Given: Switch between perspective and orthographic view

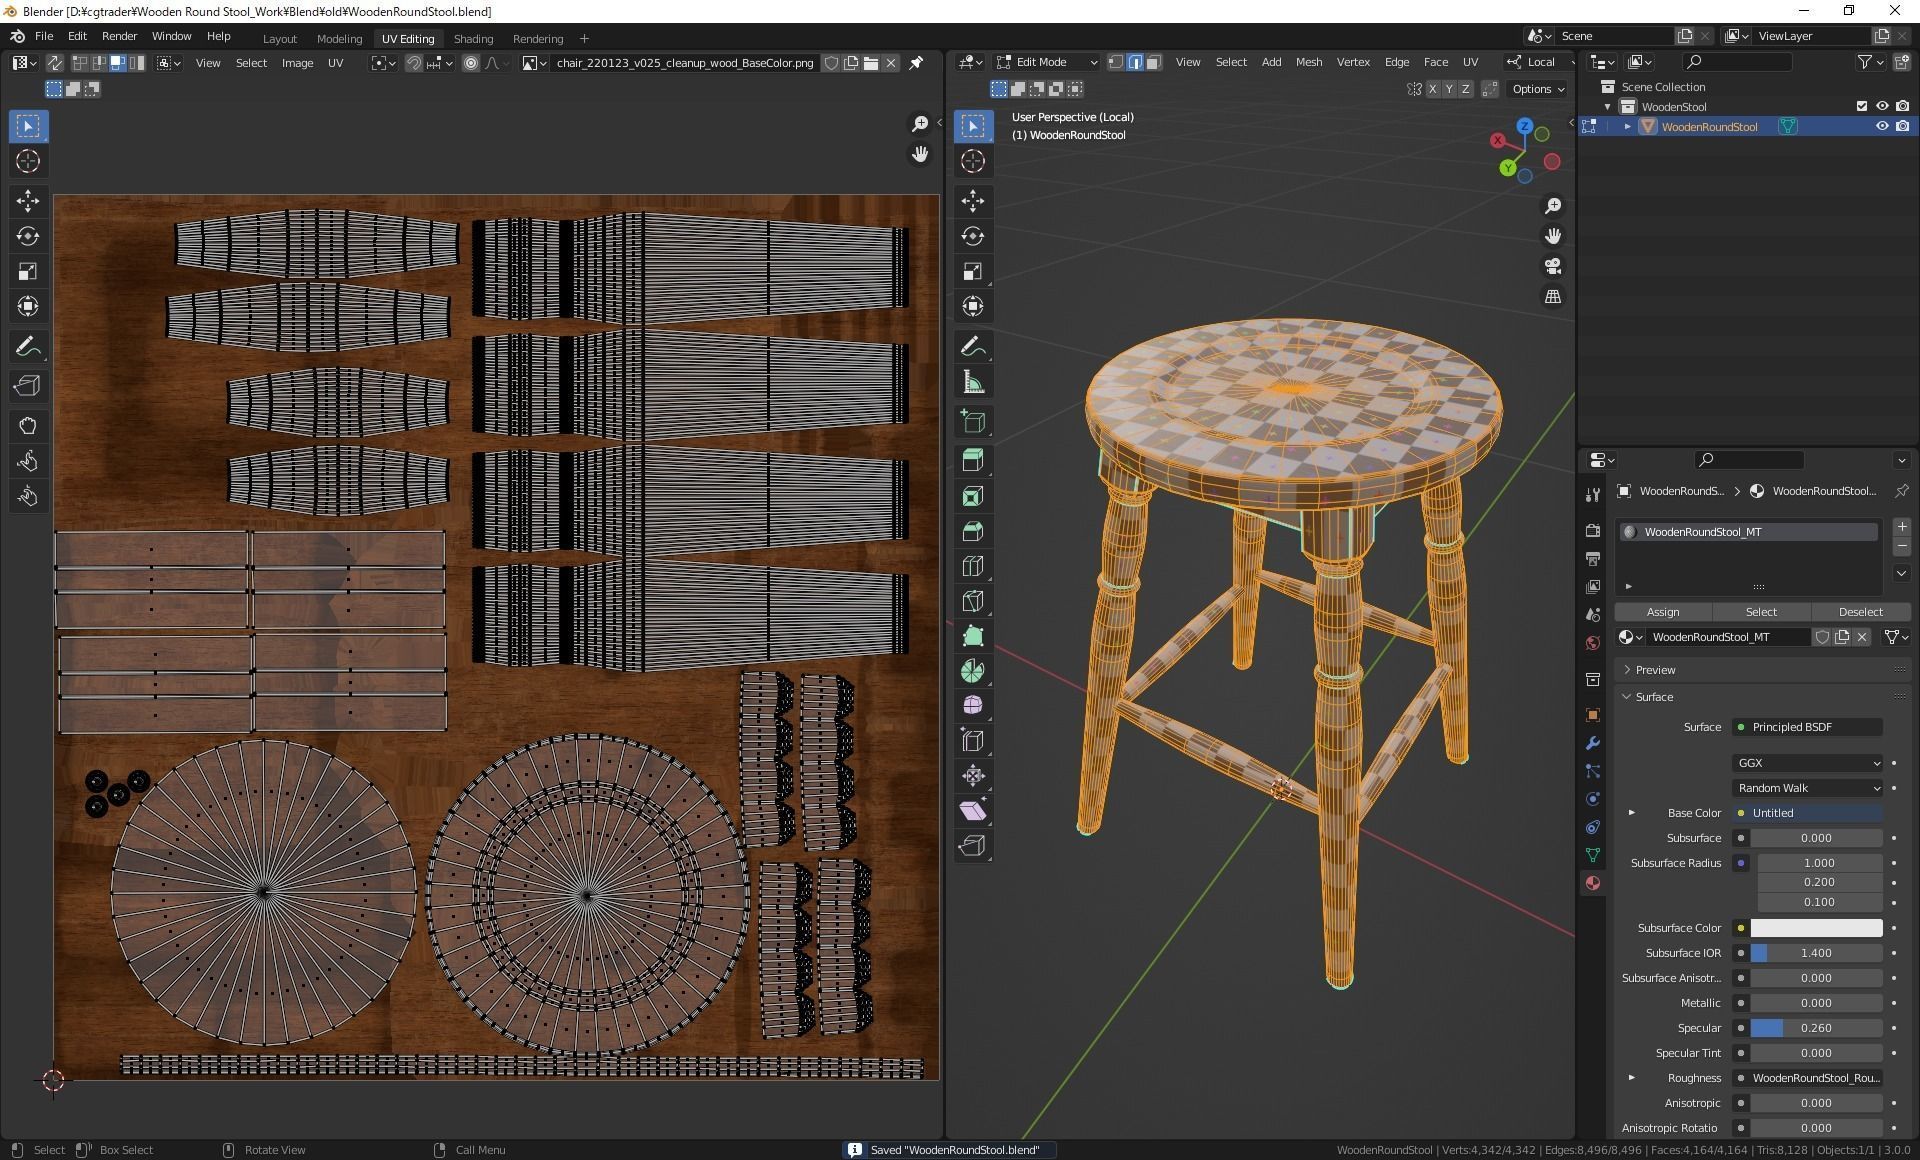Looking at the screenshot, I should tap(1553, 297).
